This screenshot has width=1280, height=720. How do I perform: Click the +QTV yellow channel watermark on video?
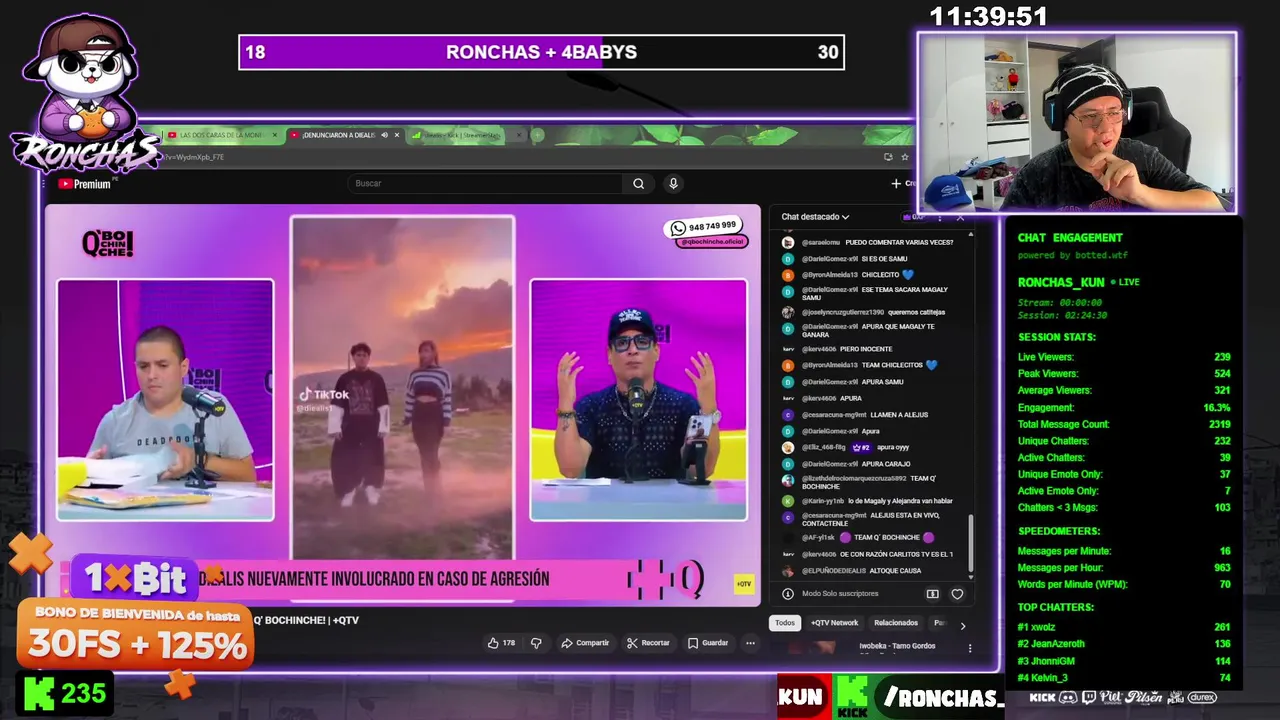click(743, 584)
